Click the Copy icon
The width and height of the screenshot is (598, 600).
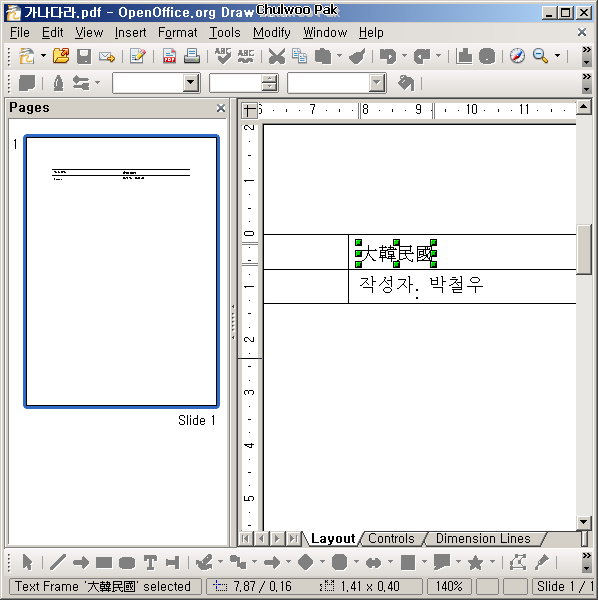pyautogui.click(x=299, y=56)
